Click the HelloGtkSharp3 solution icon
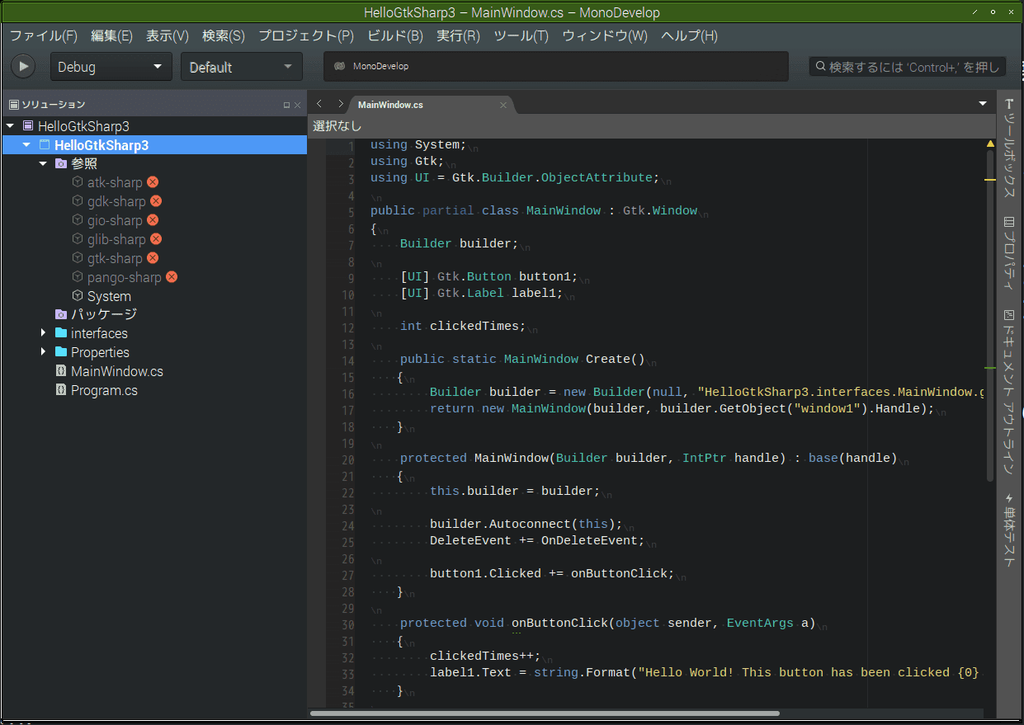 (28, 125)
